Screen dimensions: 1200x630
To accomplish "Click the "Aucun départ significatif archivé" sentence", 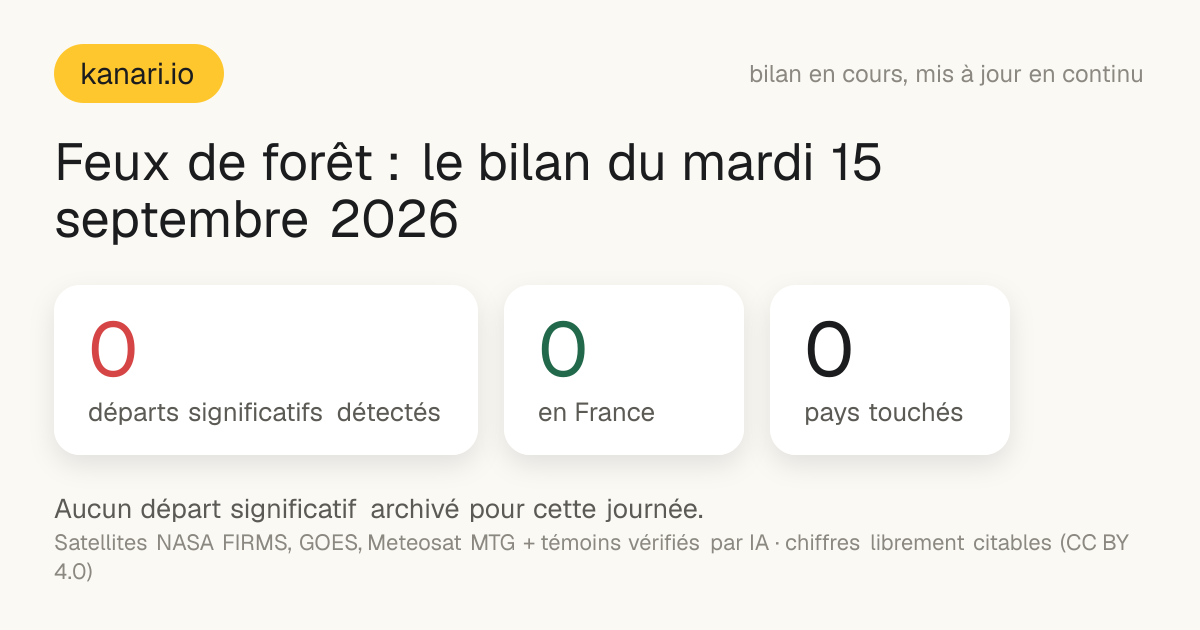I will point(378,509).
